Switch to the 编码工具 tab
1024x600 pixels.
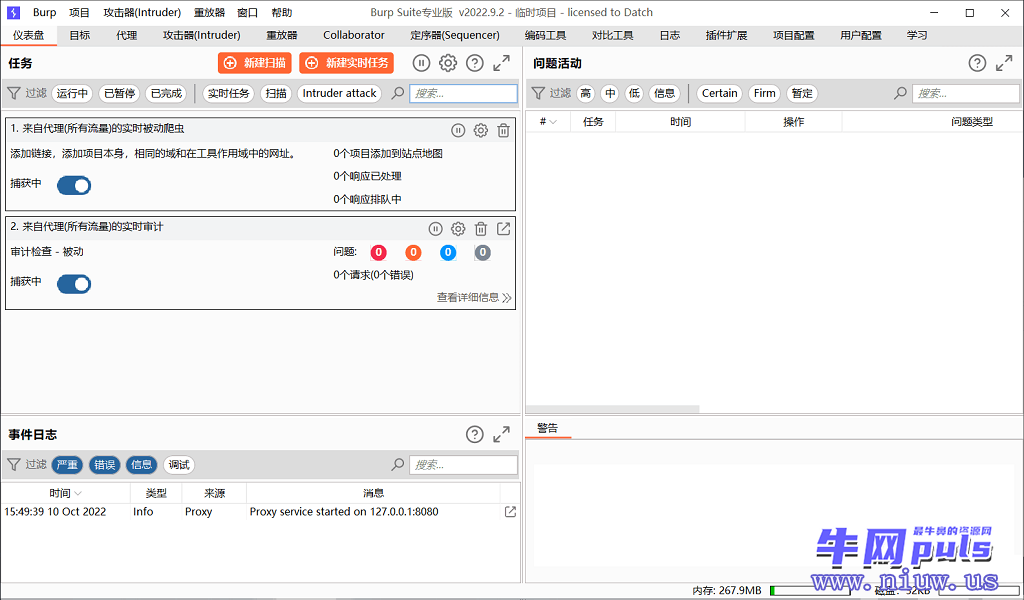click(545, 35)
